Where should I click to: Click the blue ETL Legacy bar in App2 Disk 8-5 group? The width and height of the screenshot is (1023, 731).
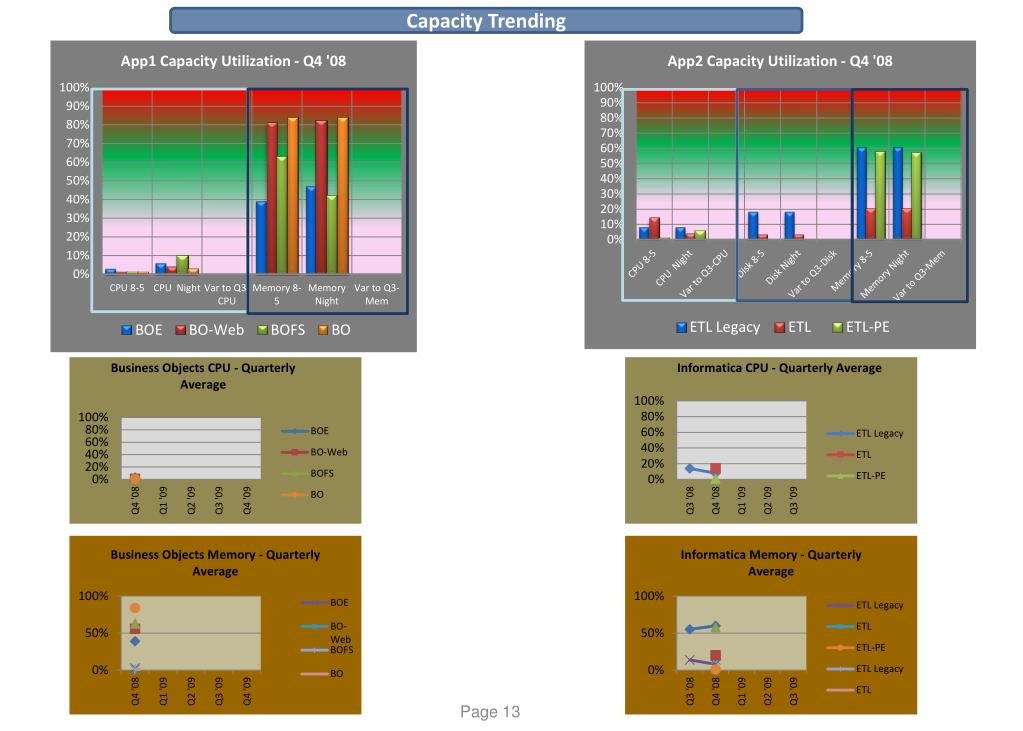pyautogui.click(x=754, y=226)
